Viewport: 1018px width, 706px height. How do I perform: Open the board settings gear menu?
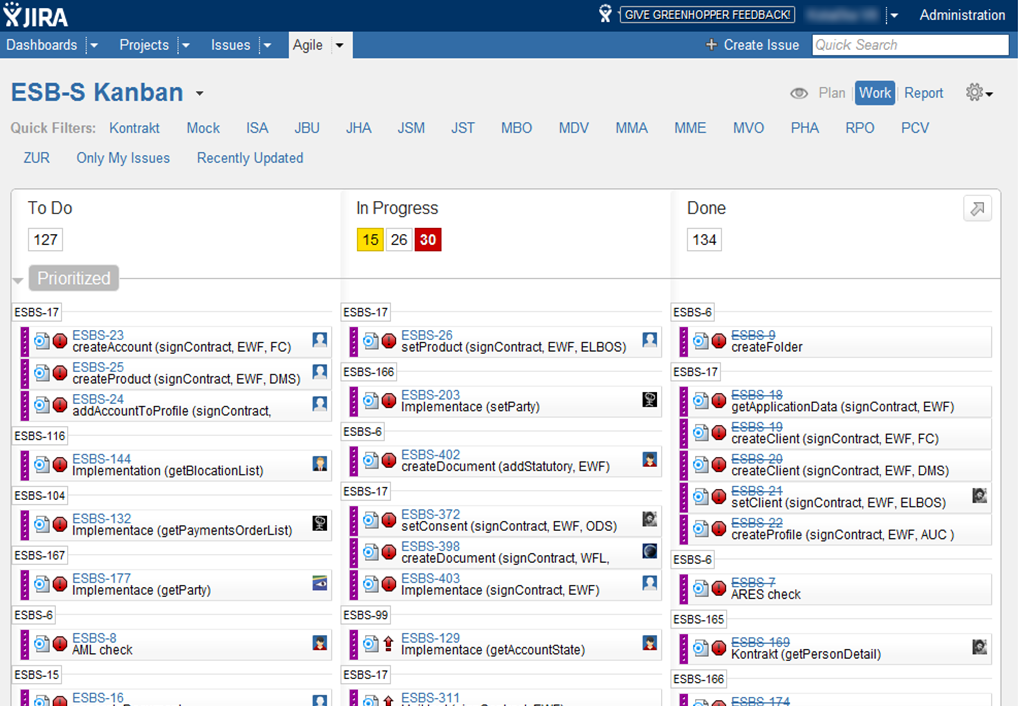(x=978, y=93)
